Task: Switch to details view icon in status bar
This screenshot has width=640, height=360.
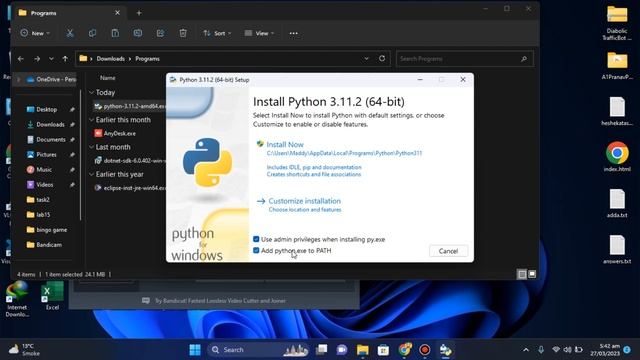Action: (522, 274)
